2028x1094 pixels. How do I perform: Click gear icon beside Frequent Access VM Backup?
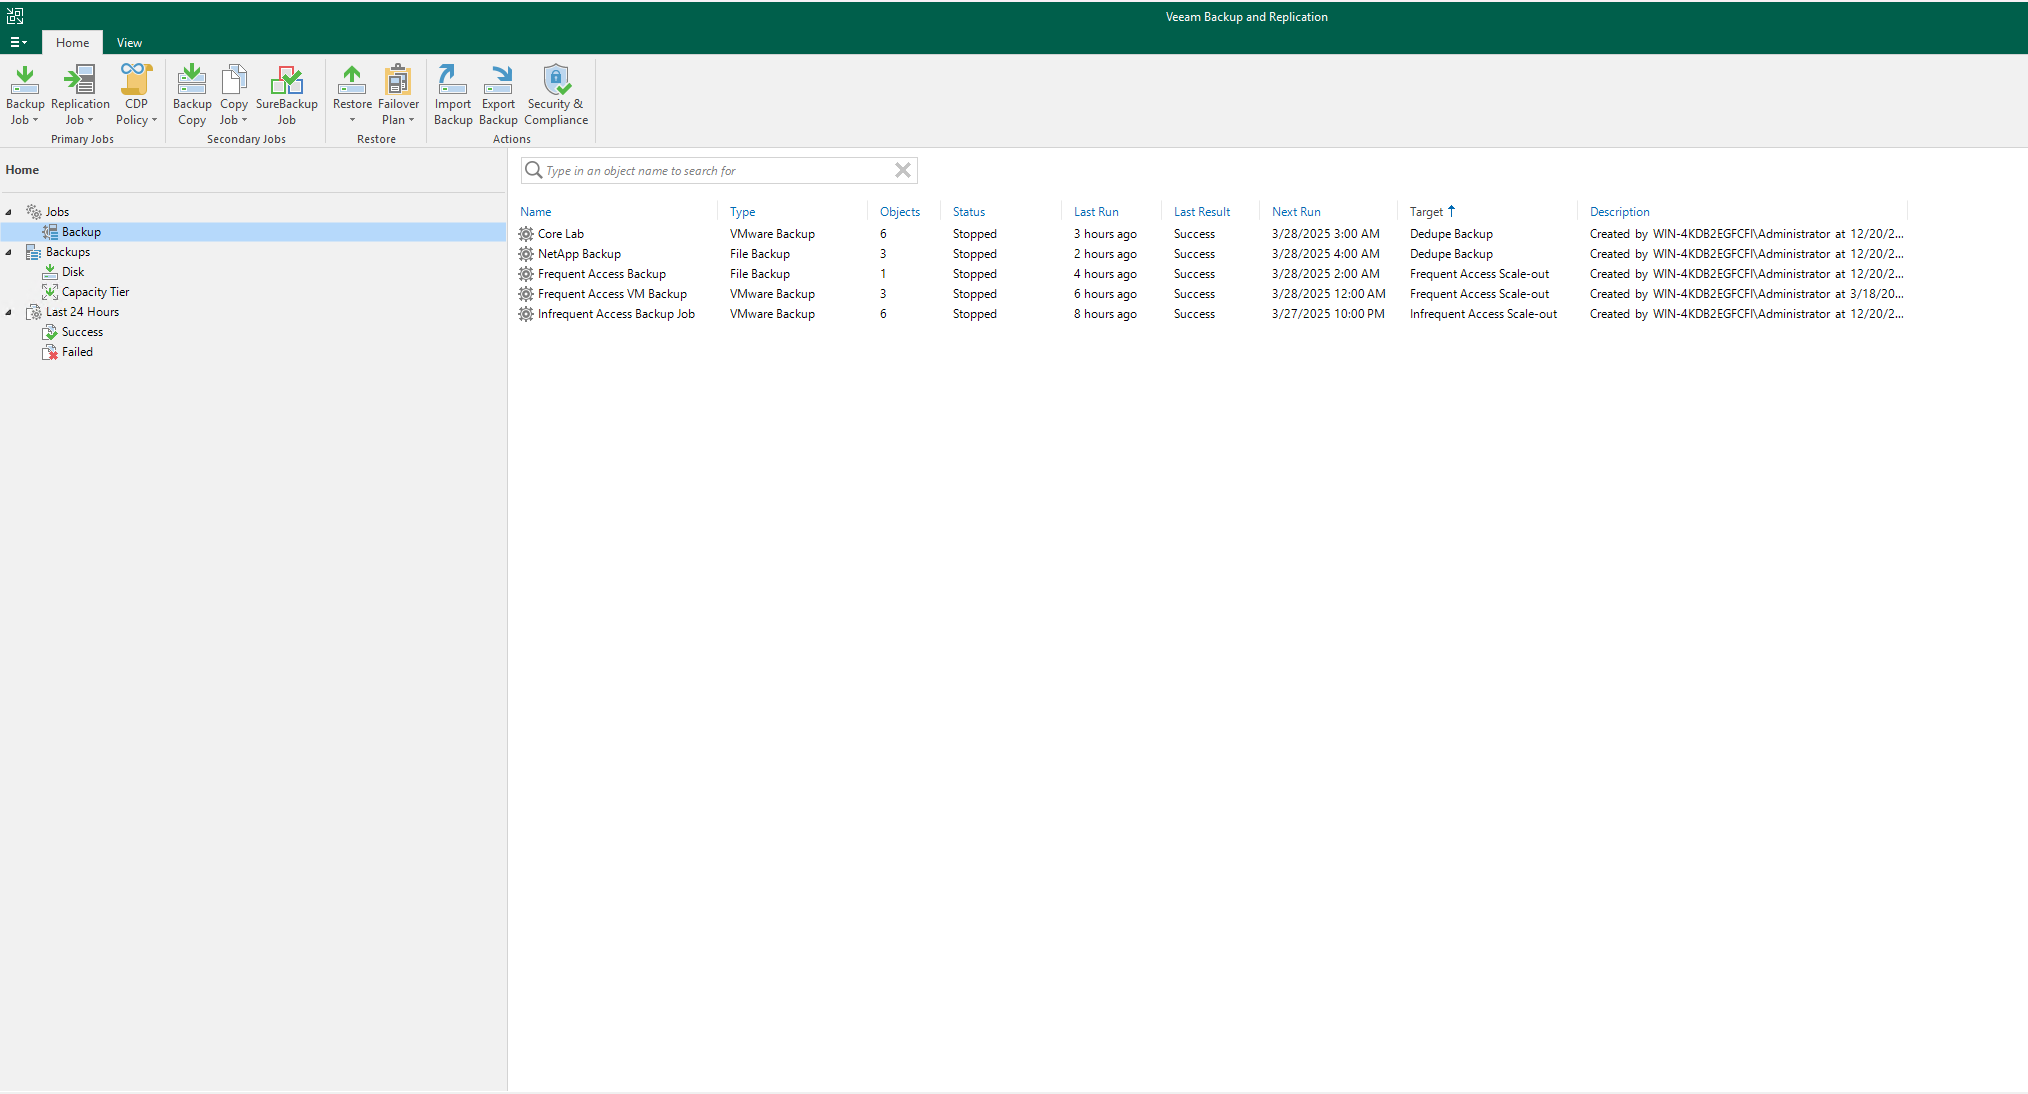point(526,294)
